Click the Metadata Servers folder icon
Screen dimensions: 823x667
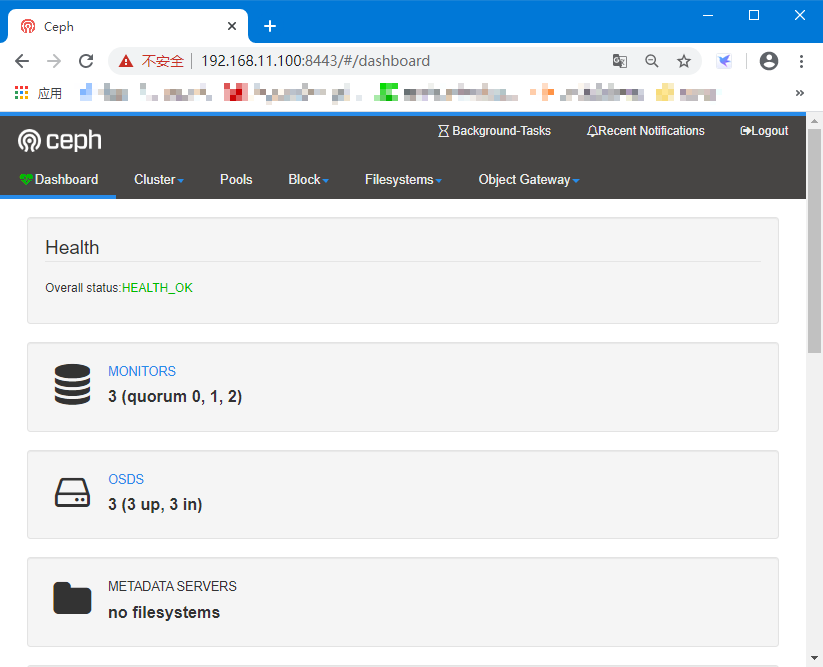(x=72, y=599)
